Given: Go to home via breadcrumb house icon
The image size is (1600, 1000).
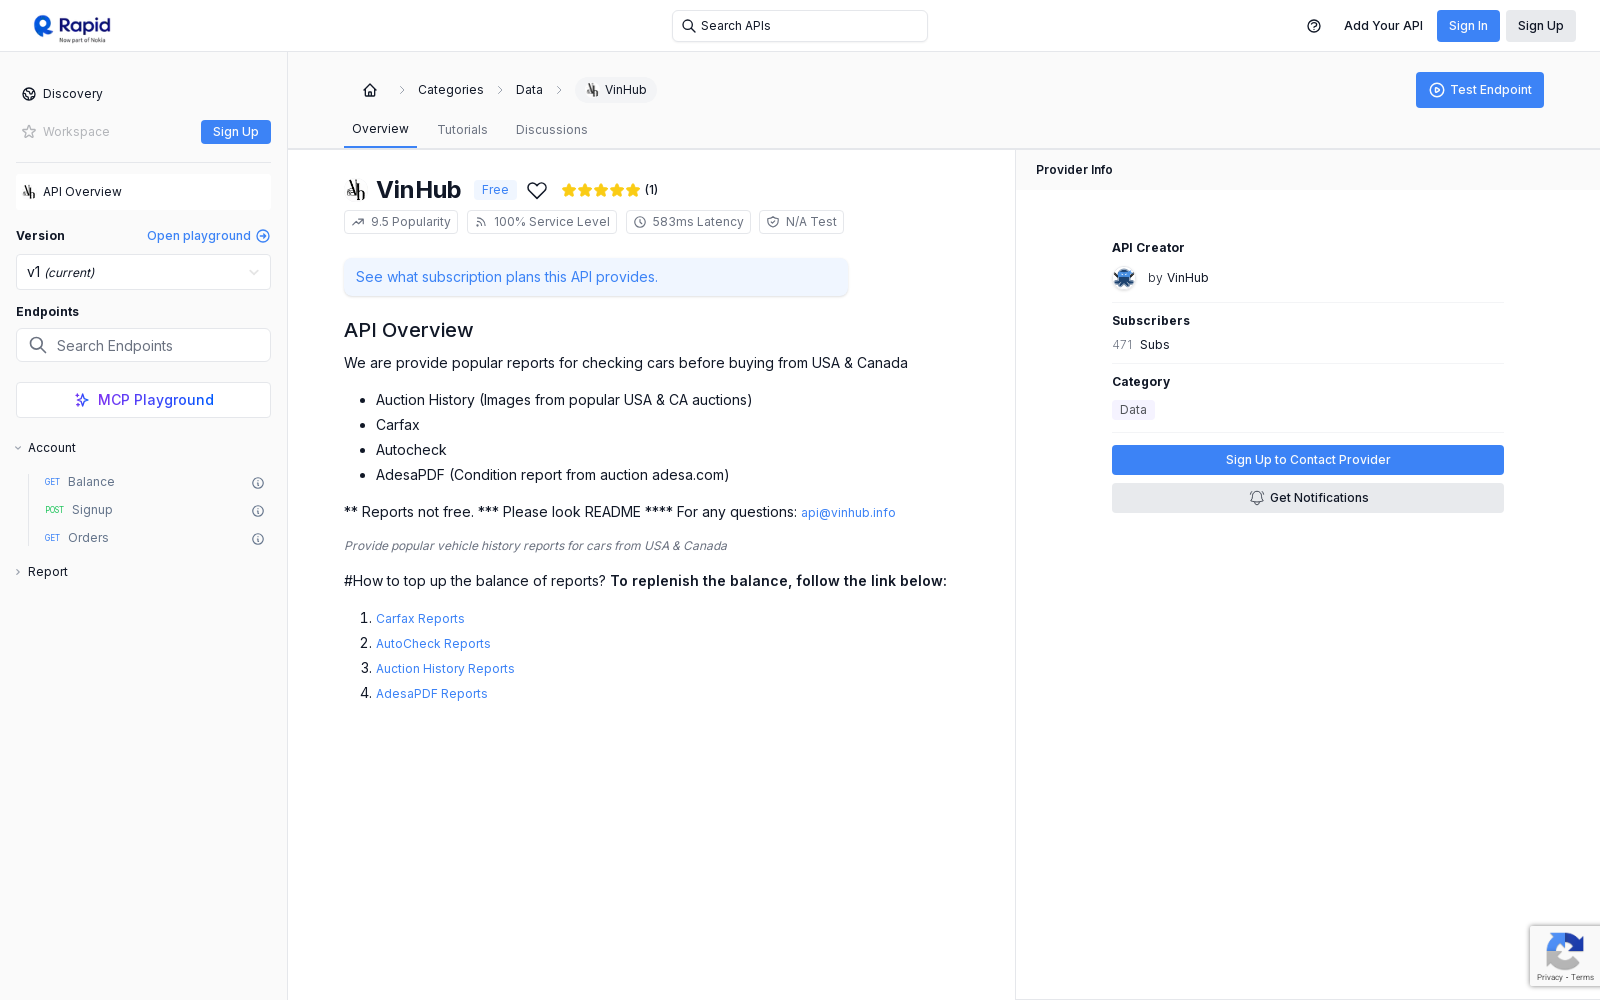Looking at the screenshot, I should tap(370, 90).
